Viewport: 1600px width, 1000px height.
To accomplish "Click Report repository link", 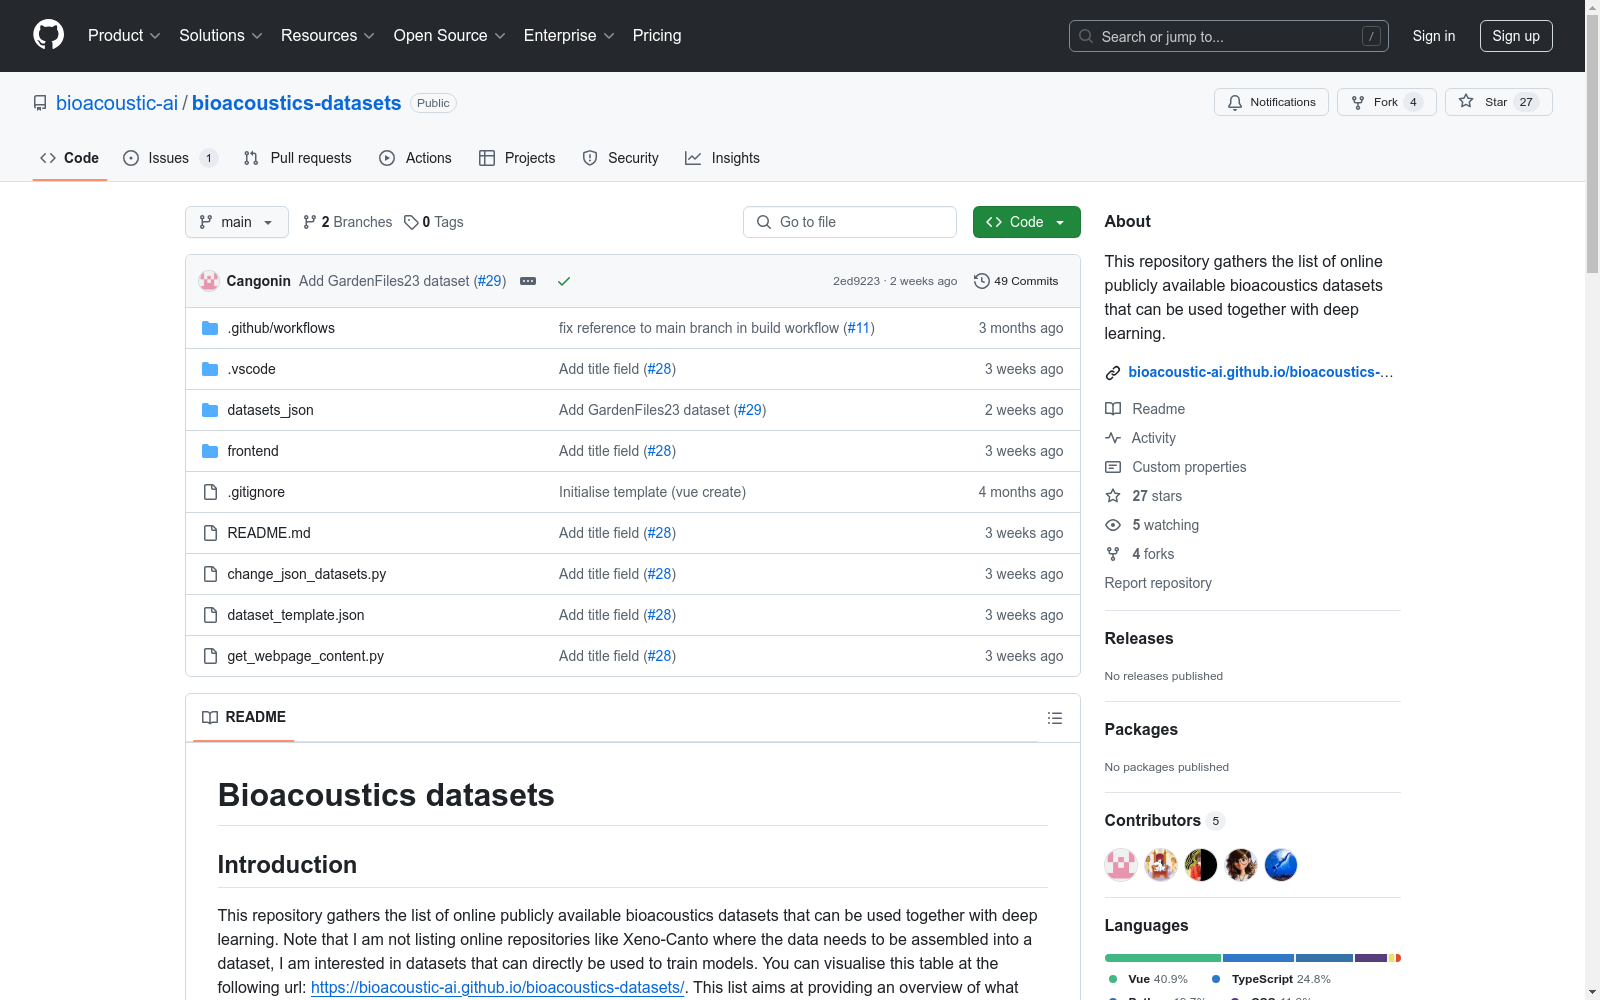I will [1158, 583].
